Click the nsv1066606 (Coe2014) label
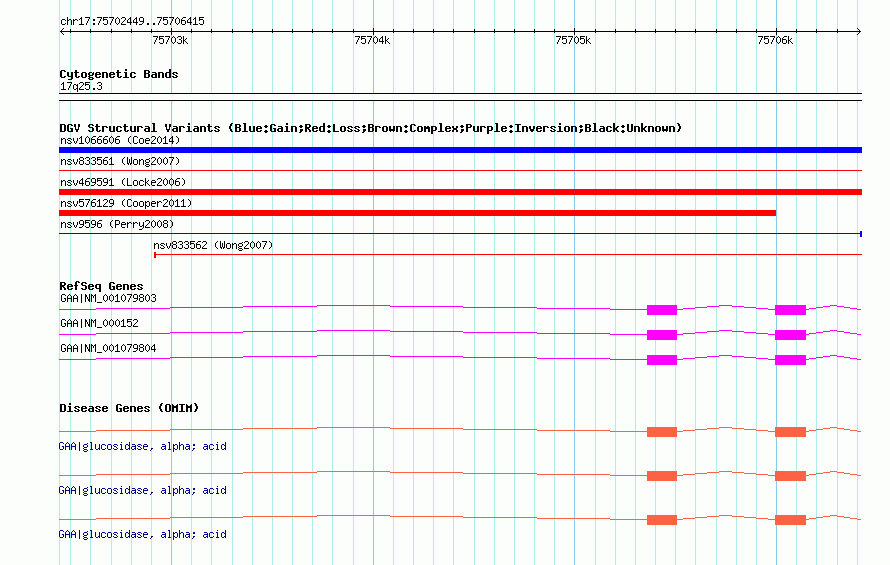The image size is (890, 565). coord(120,140)
